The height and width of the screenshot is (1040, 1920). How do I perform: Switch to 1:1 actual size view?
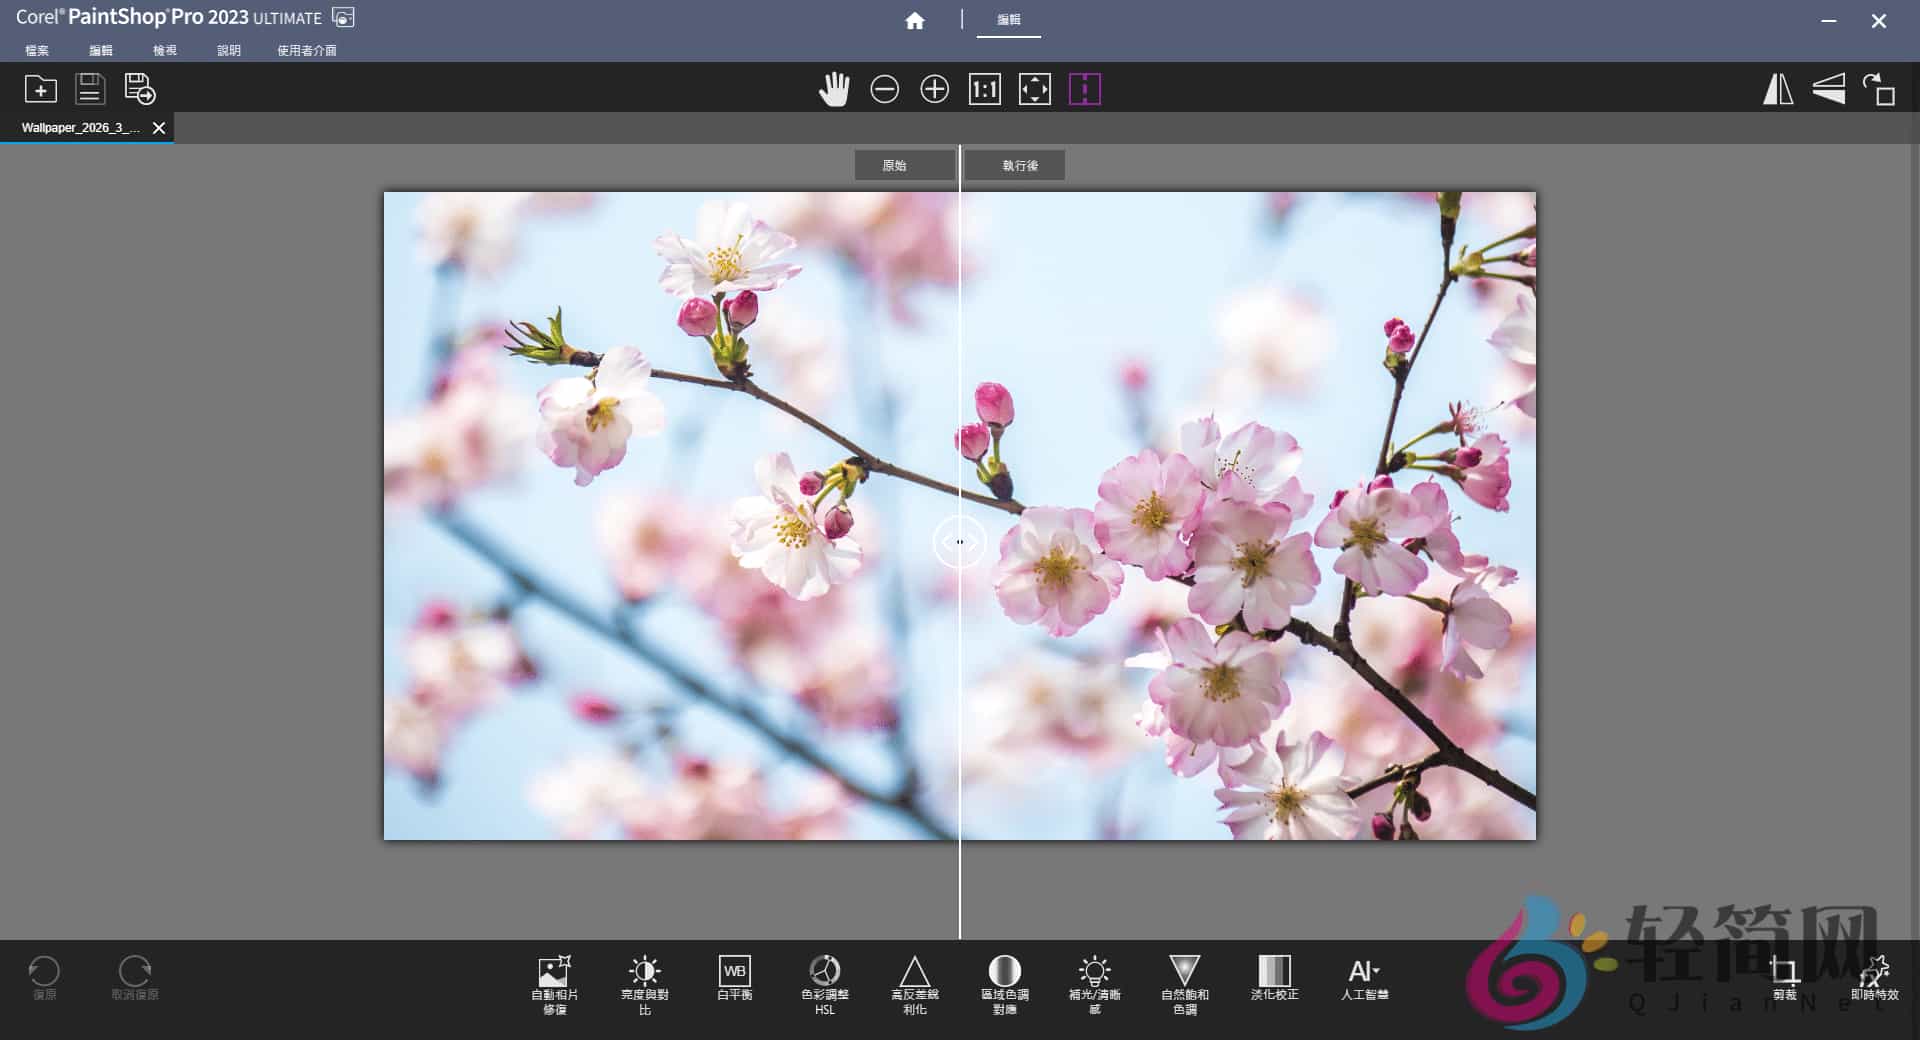[x=984, y=89]
